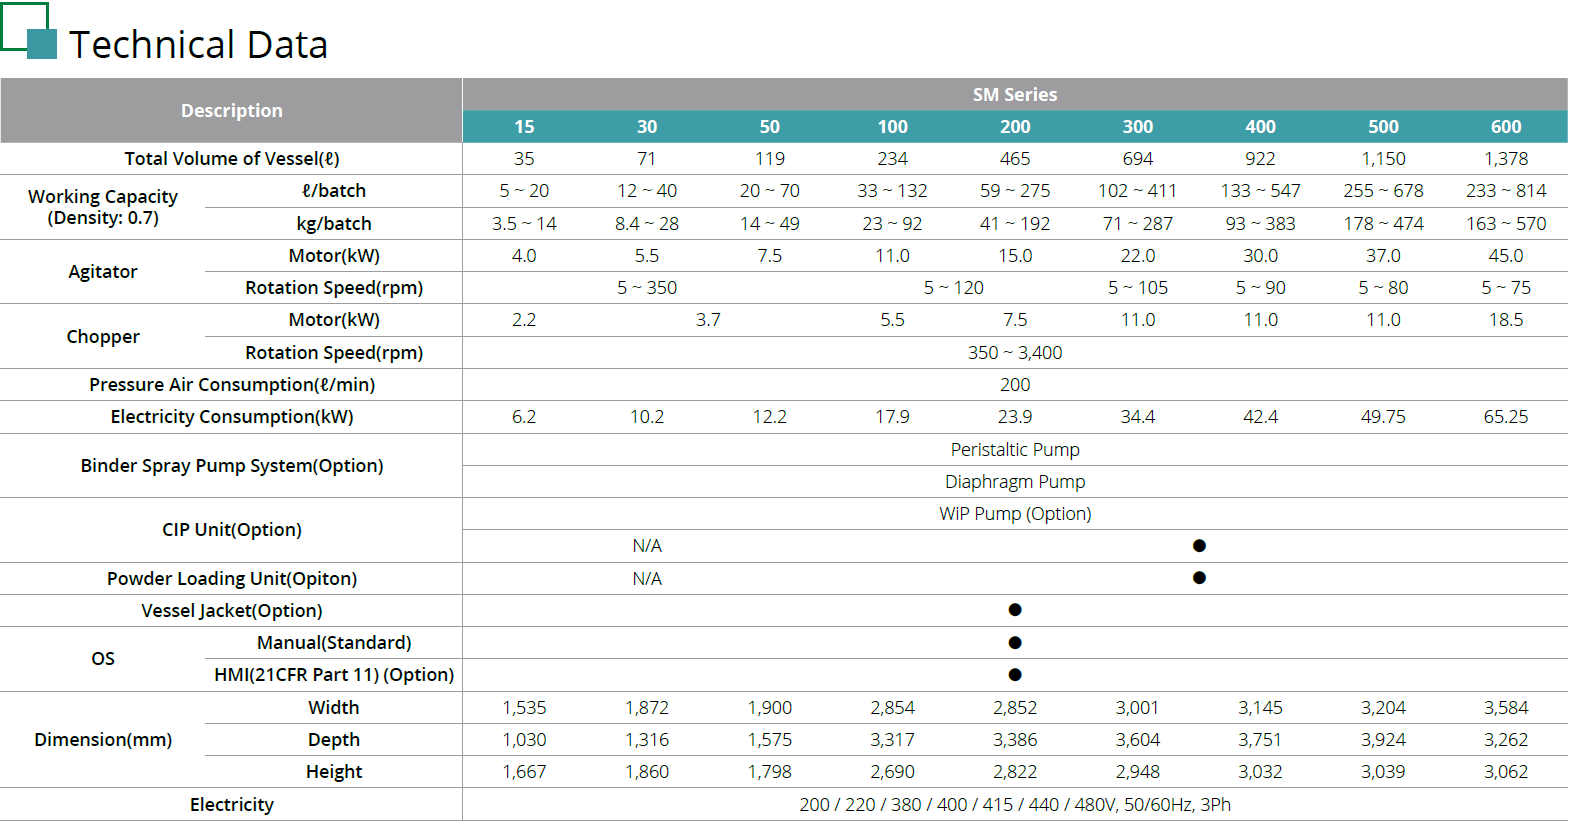The image size is (1570, 824).
Task: Select the 15 model column header
Action: coord(524,127)
